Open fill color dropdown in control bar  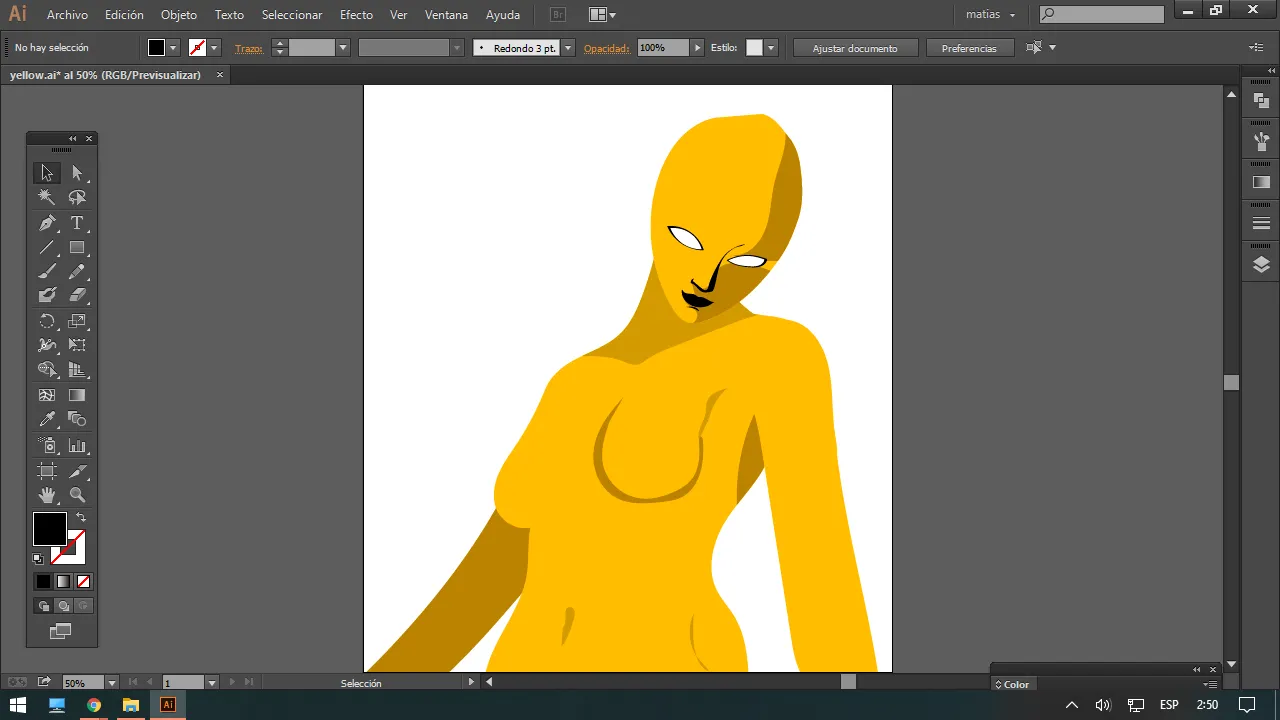point(173,48)
